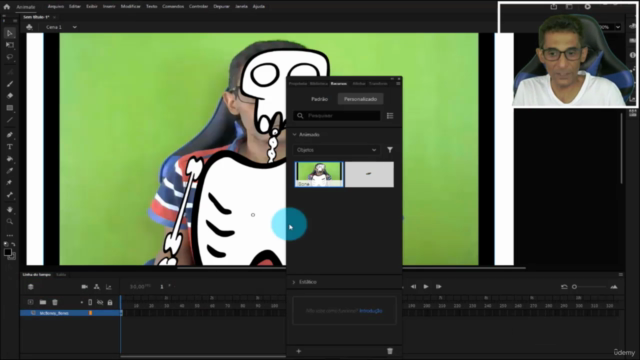
Task: Play the timeline animation
Action: click(426, 287)
